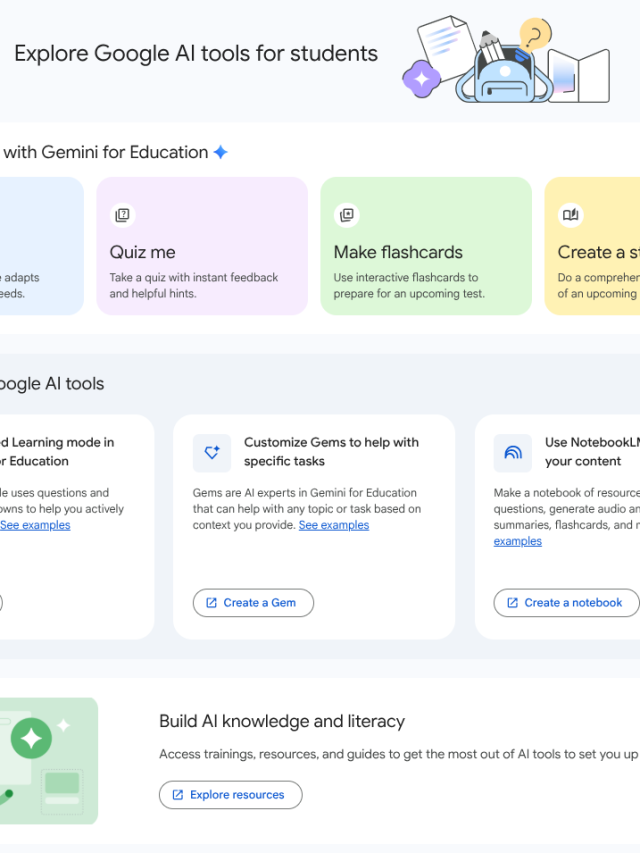Click the NotebookLM icon

coord(513,453)
